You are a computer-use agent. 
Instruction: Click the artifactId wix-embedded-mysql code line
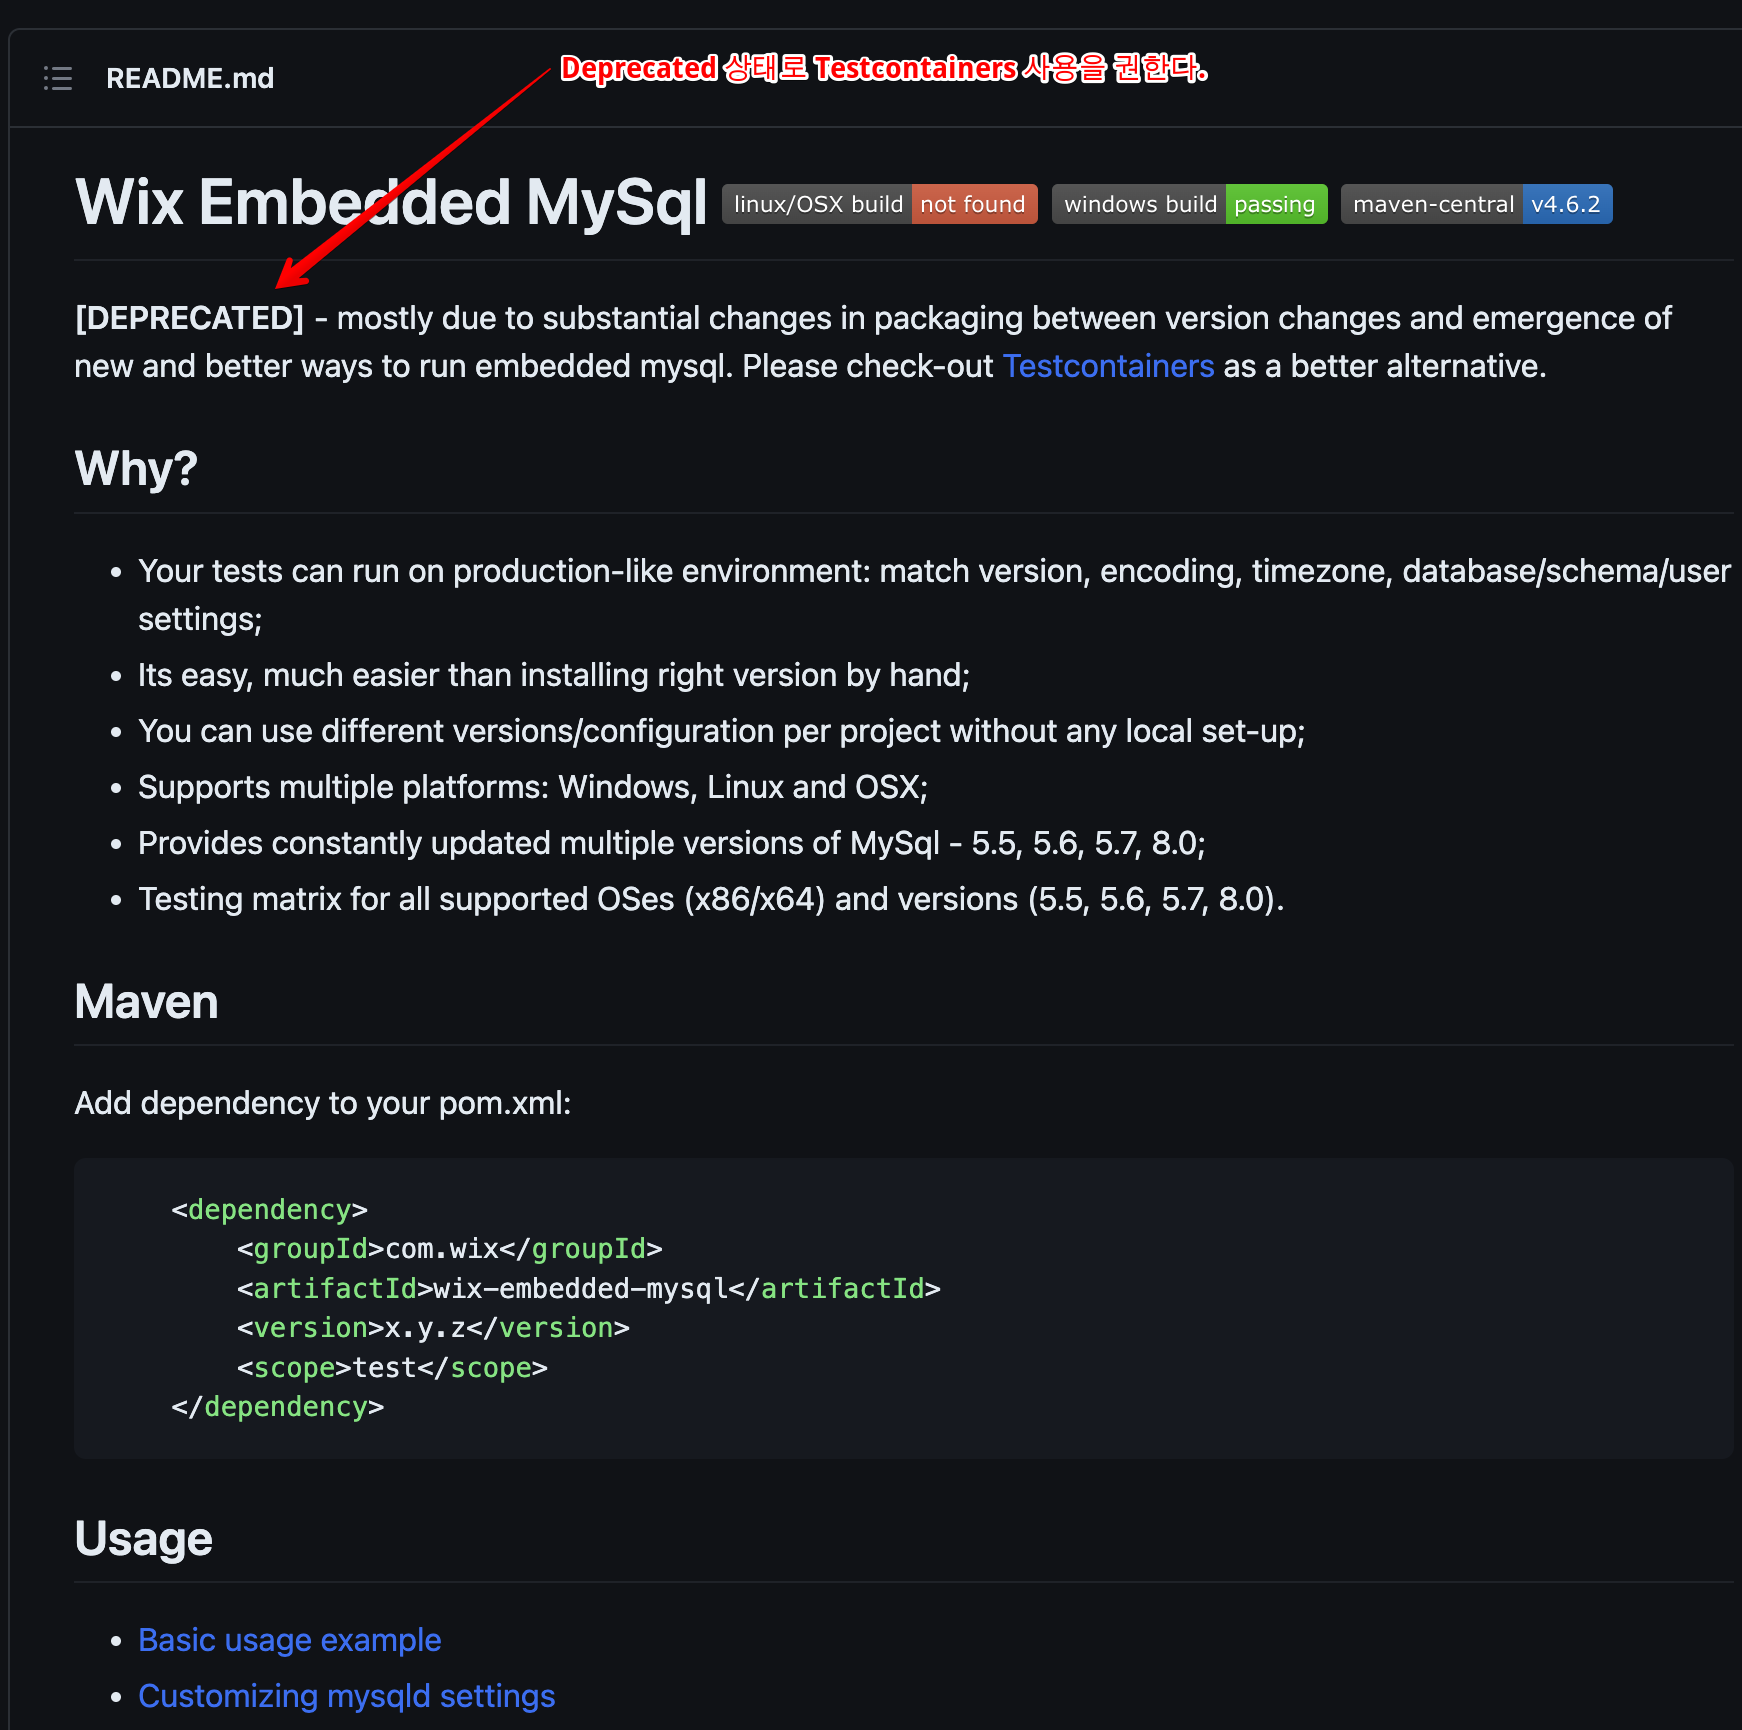pyautogui.click(x=588, y=1288)
